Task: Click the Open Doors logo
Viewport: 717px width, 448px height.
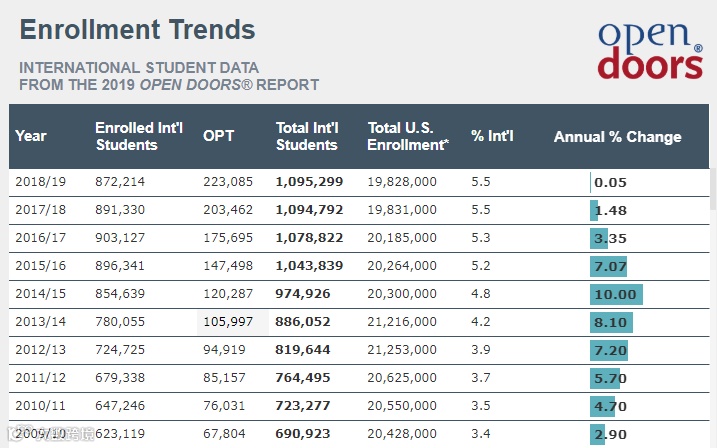Action: click(x=650, y=50)
